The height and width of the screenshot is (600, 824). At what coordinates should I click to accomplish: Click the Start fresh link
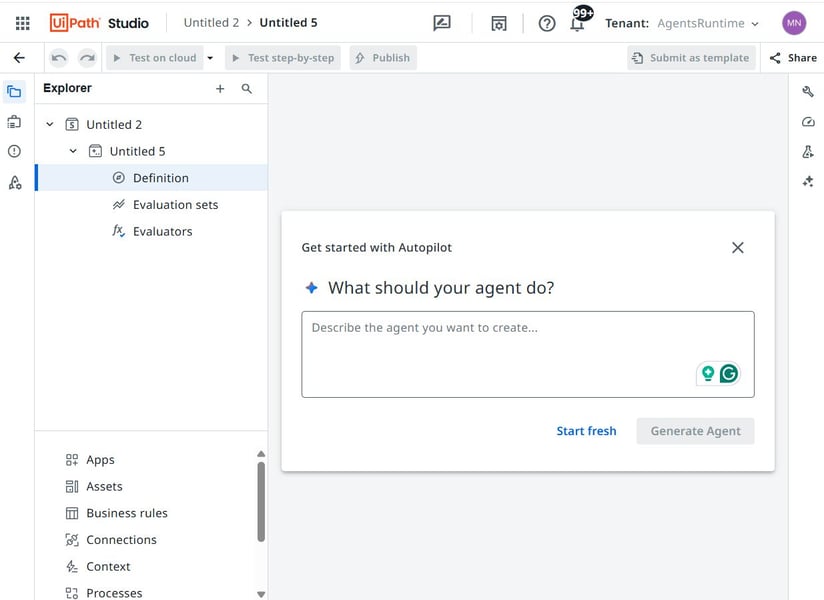pyautogui.click(x=586, y=431)
